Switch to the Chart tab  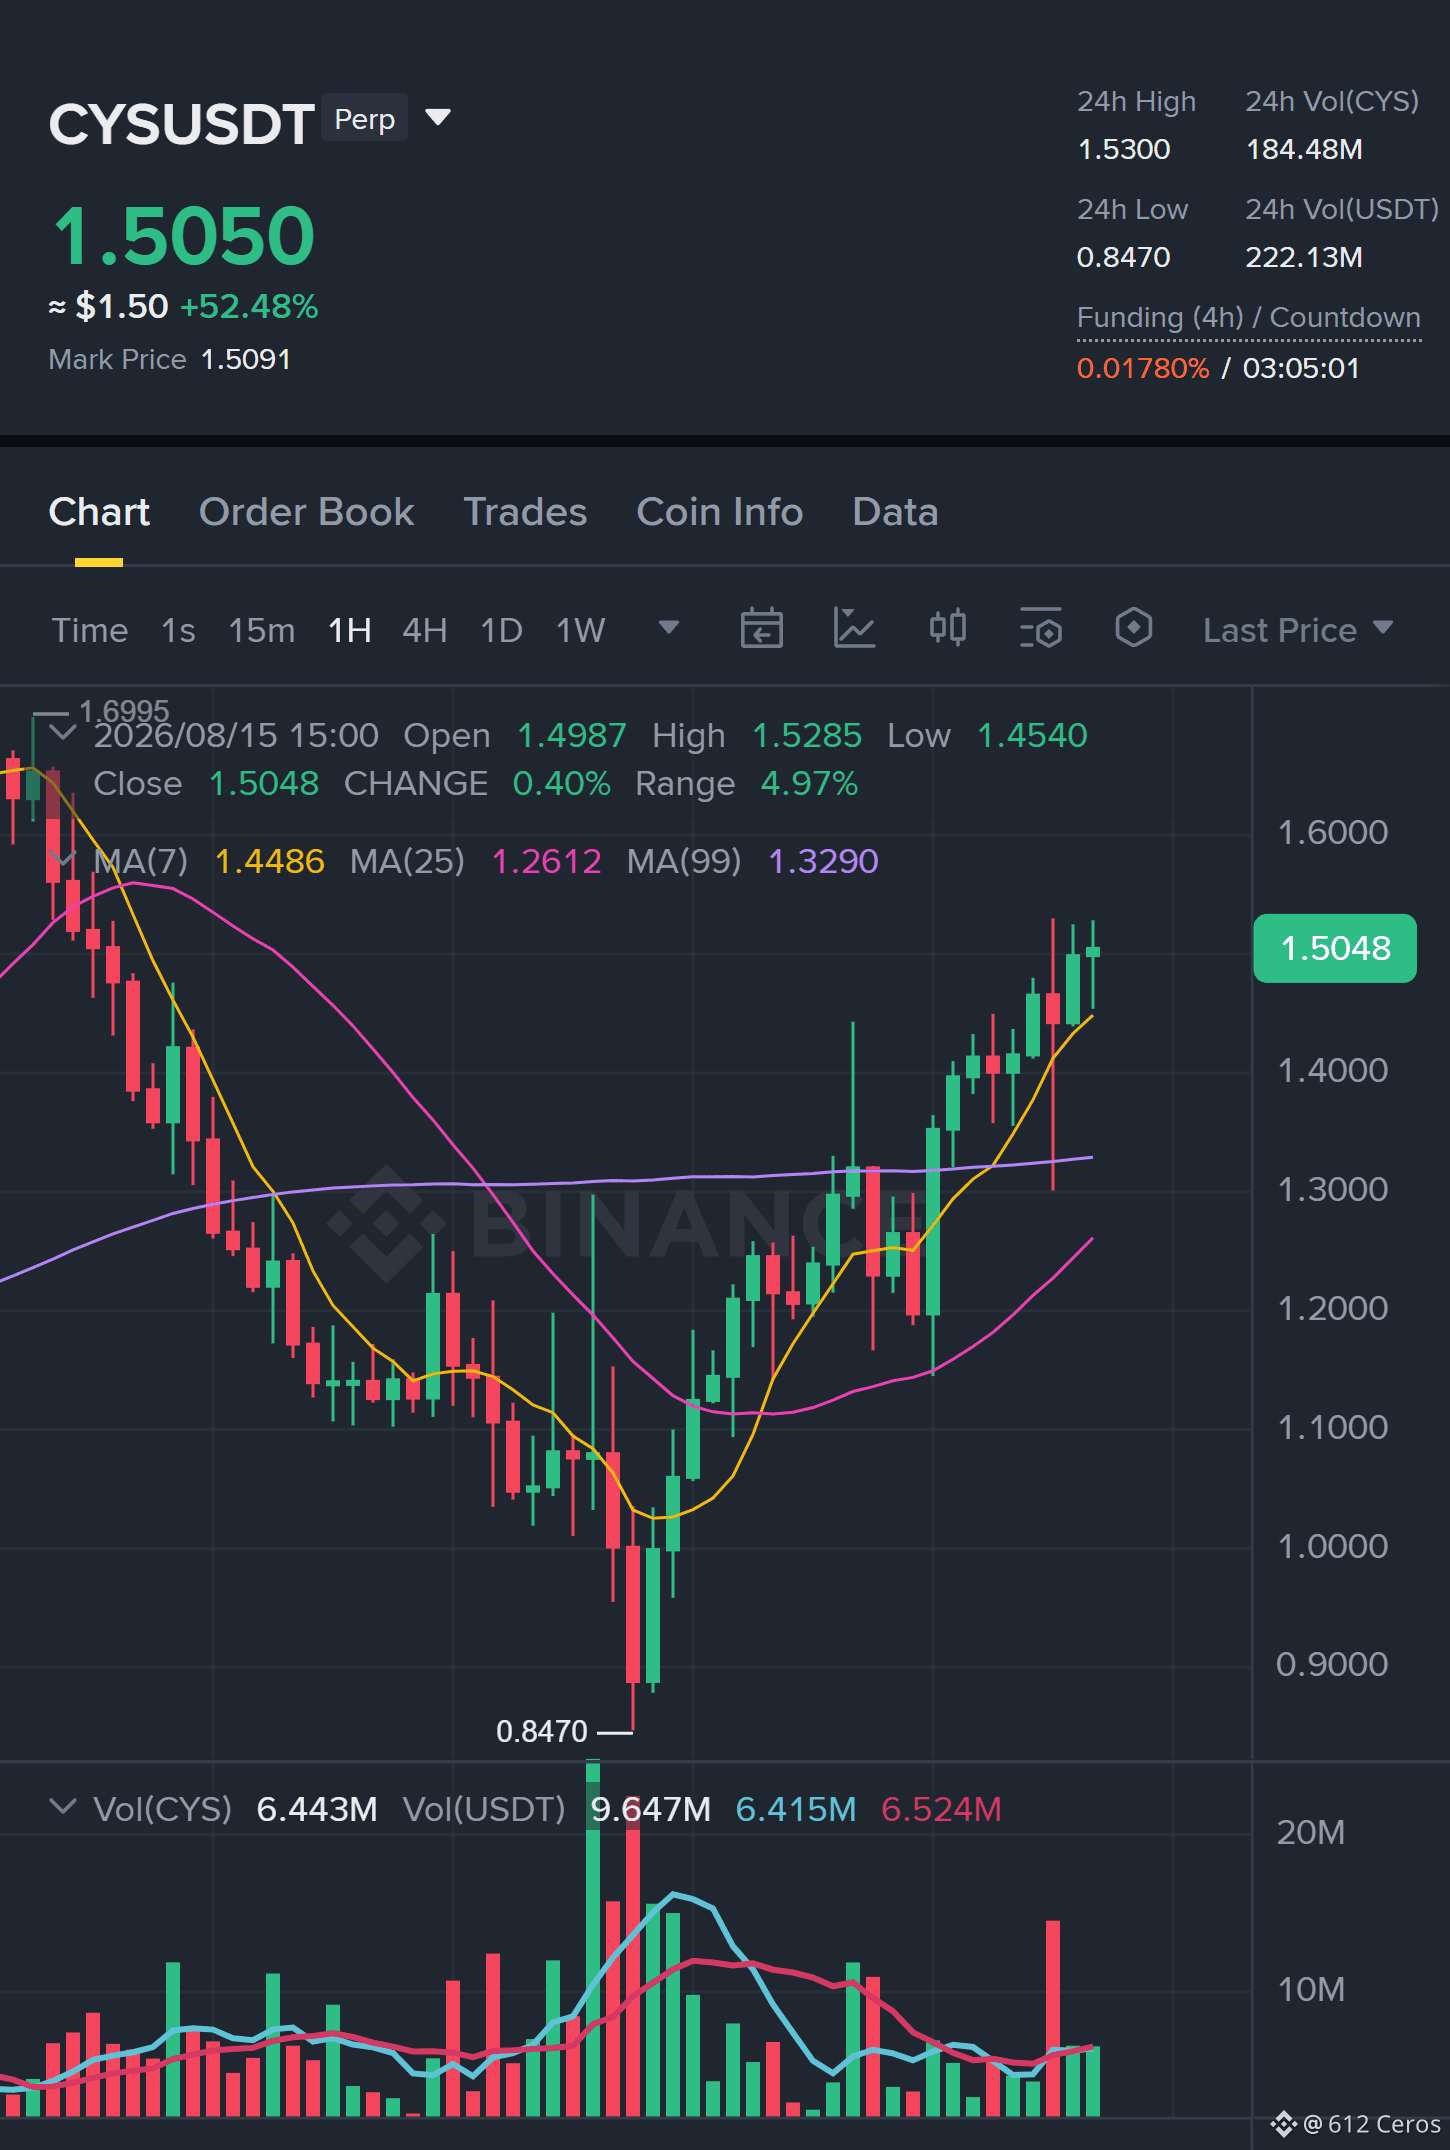[99, 512]
